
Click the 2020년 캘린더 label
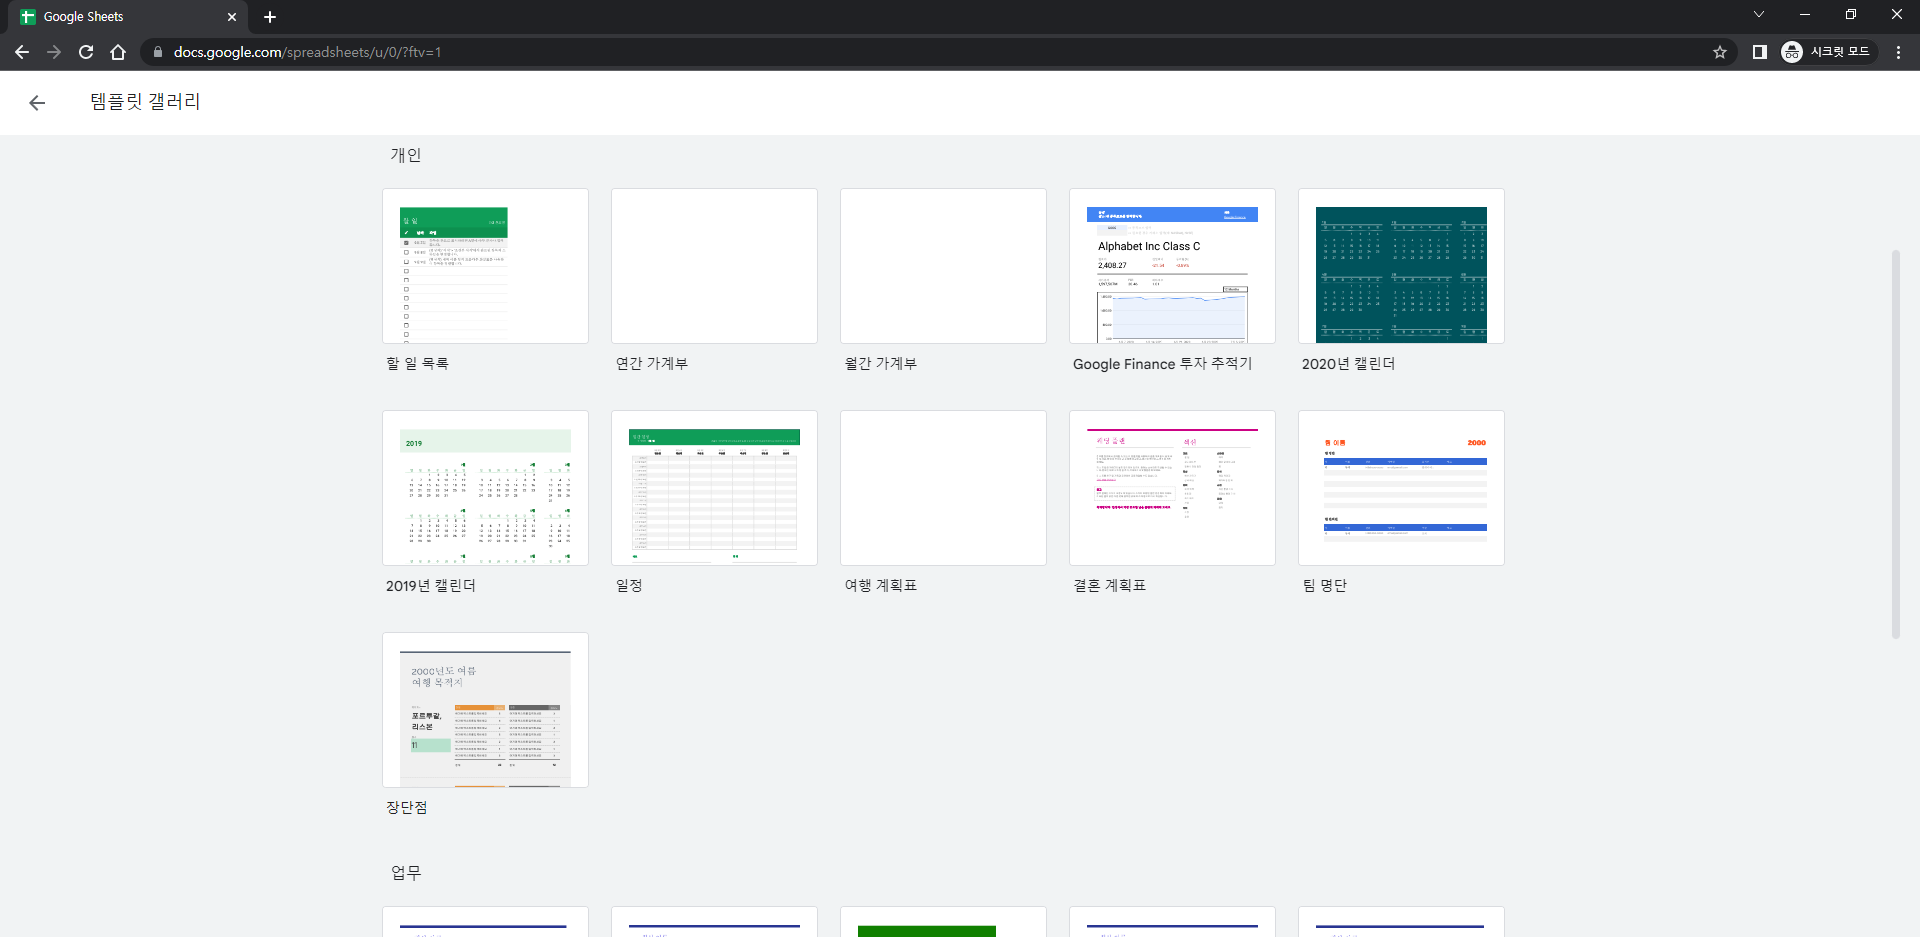(x=1348, y=364)
